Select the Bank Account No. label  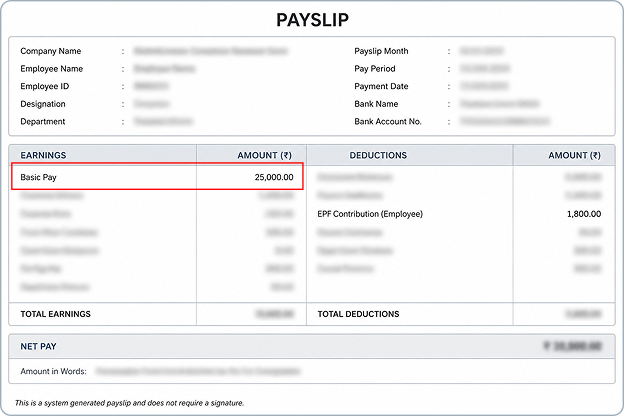[388, 121]
